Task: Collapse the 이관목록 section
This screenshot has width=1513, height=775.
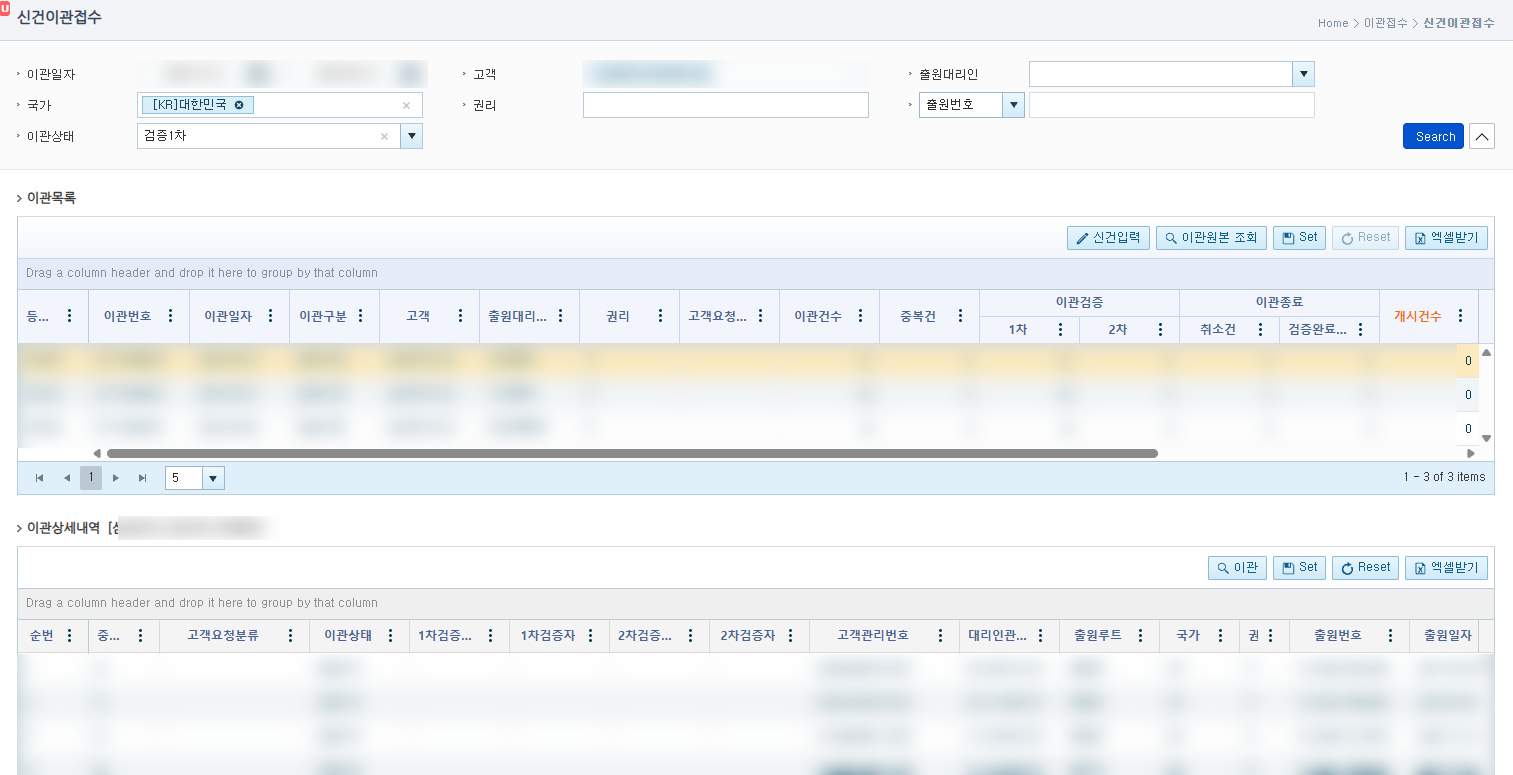Action: click(20, 199)
